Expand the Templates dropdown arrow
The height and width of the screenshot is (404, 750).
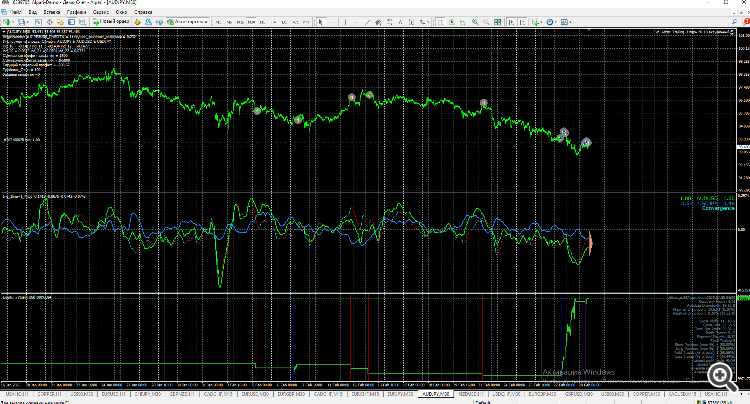571,22
